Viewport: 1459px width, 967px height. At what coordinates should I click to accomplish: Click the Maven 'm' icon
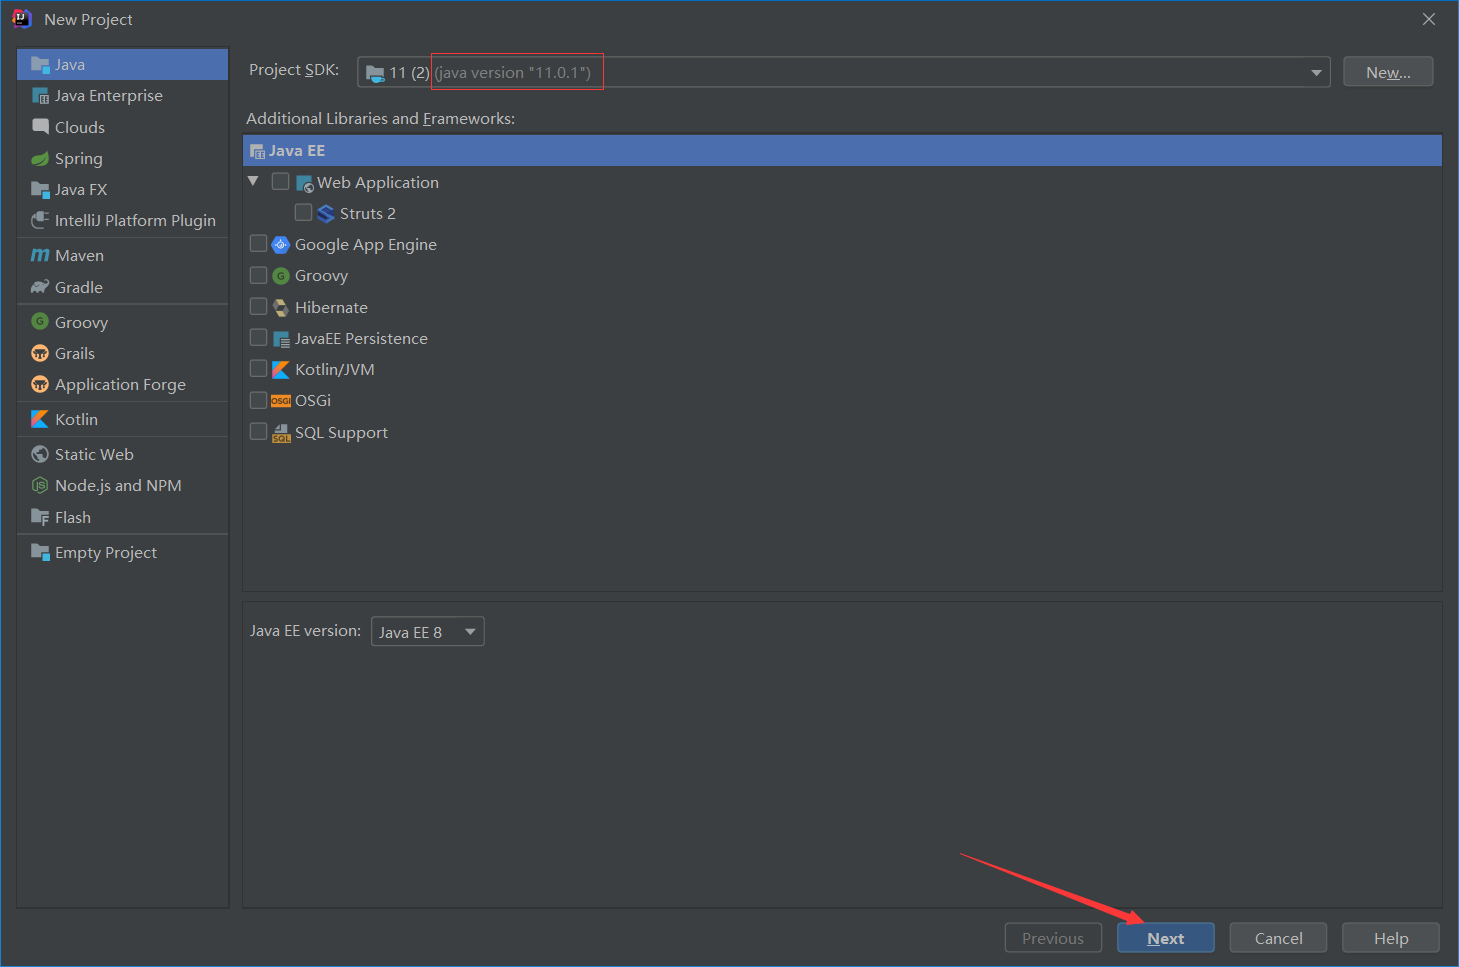pos(40,255)
